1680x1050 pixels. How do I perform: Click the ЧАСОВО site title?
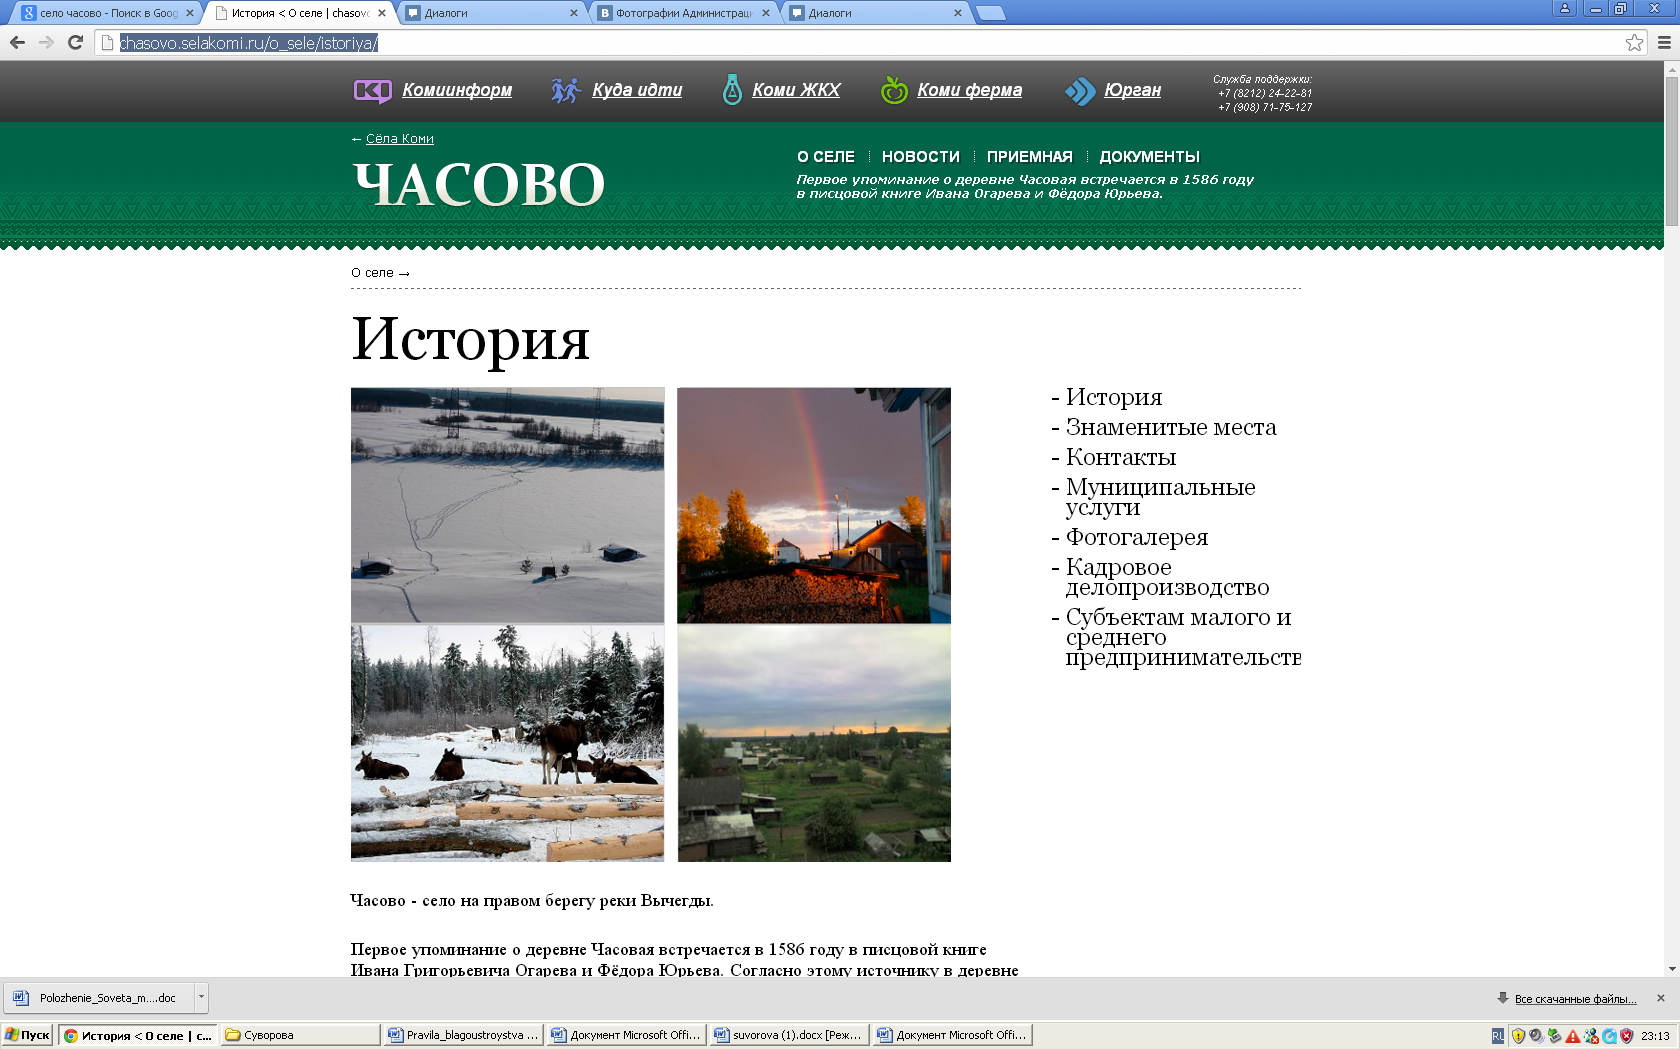coord(479,185)
